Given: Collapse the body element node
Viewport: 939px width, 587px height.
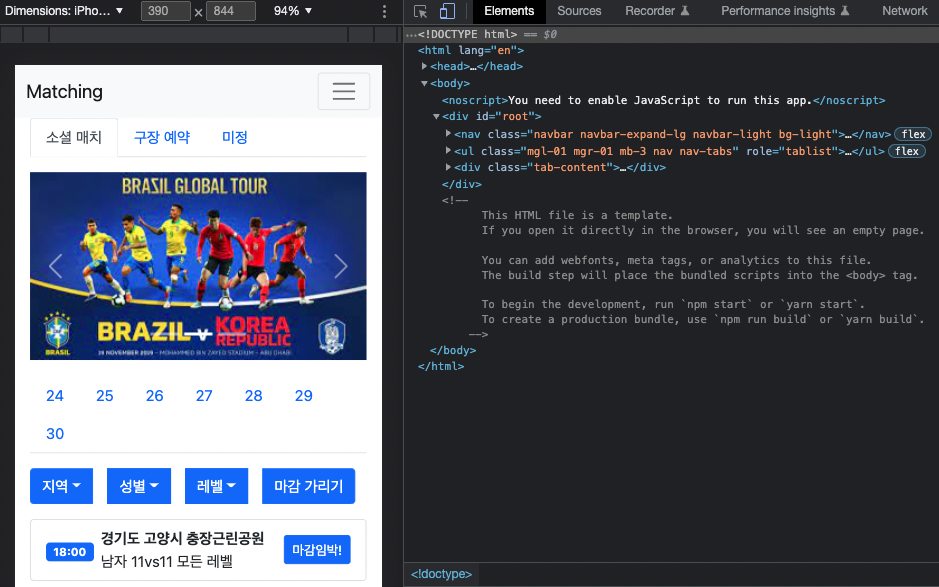Looking at the screenshot, I should pos(424,83).
